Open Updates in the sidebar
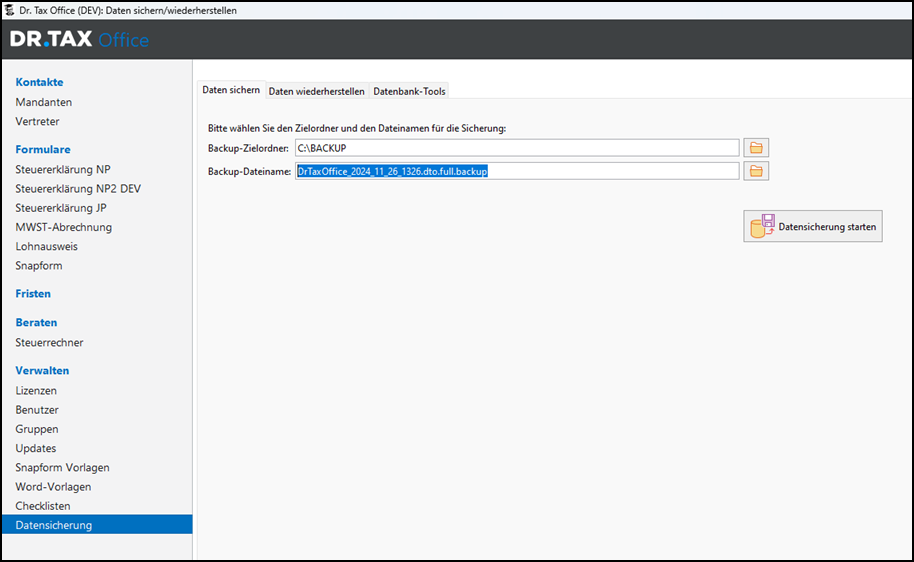 36,448
